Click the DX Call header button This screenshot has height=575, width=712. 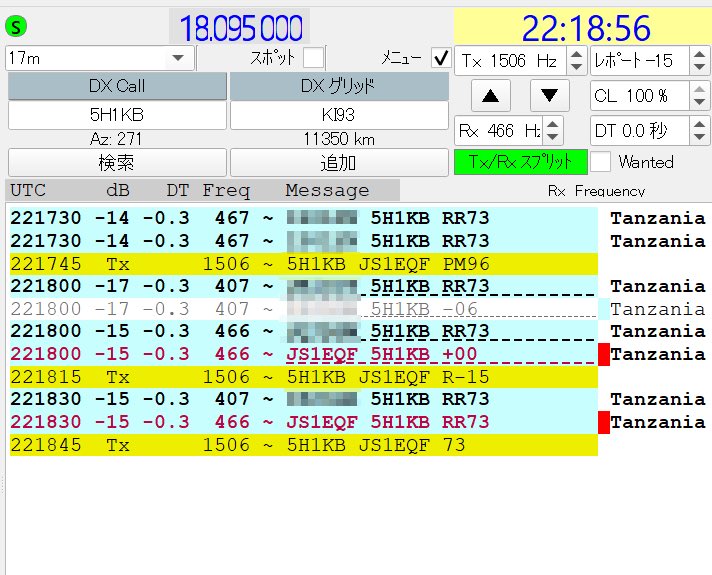117,86
